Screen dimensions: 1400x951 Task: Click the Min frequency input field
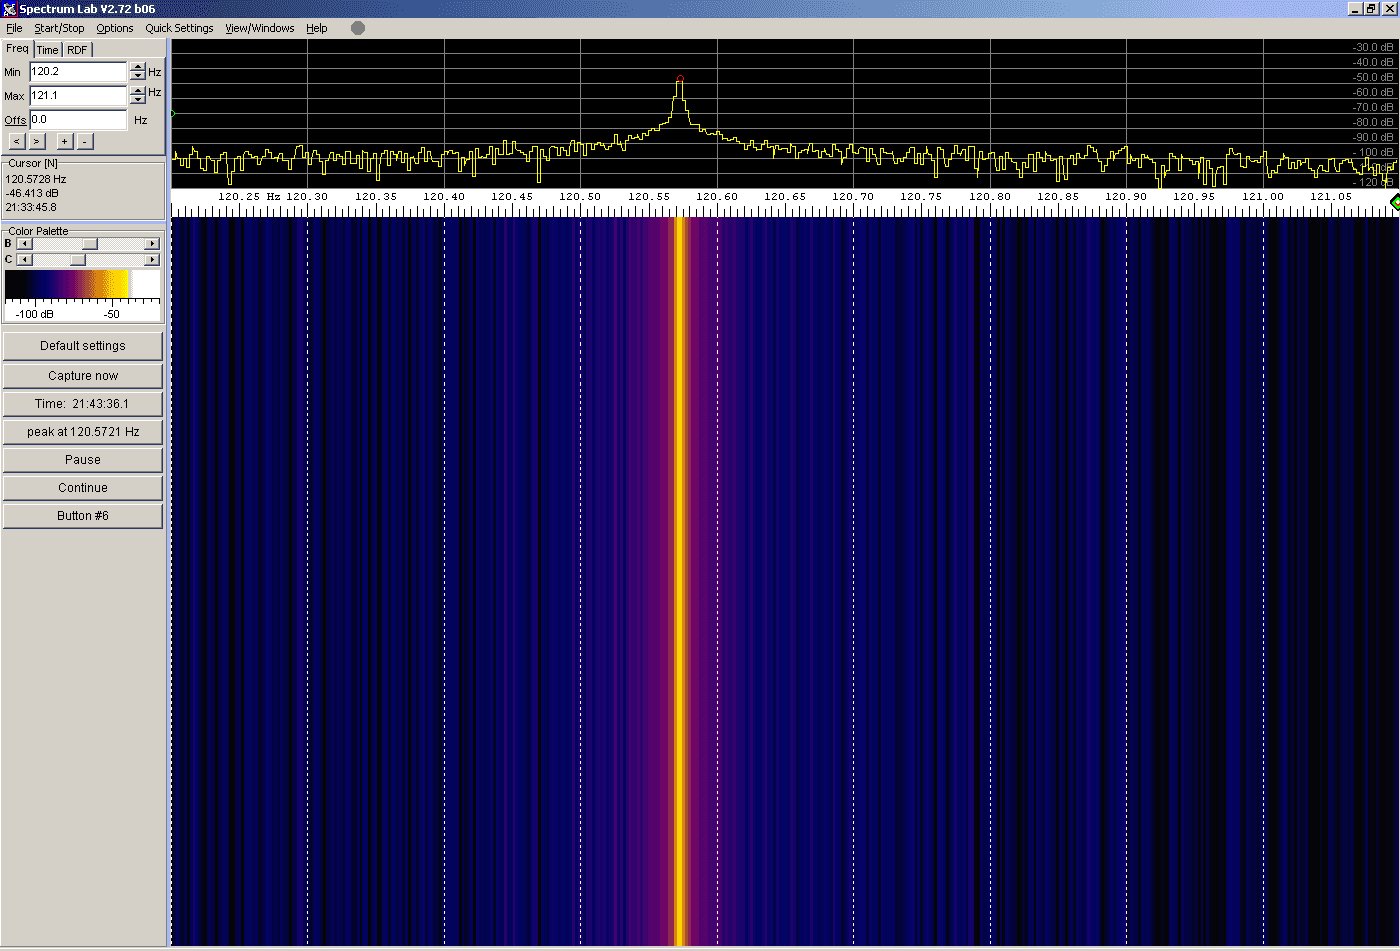tap(78, 71)
